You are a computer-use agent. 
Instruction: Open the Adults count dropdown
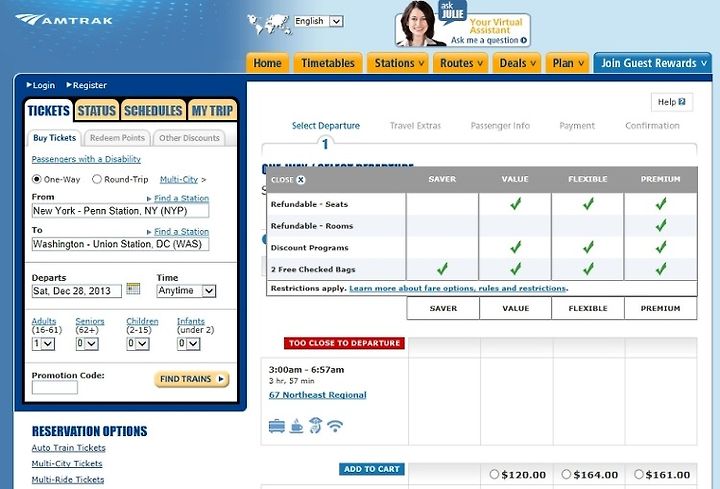pos(43,344)
